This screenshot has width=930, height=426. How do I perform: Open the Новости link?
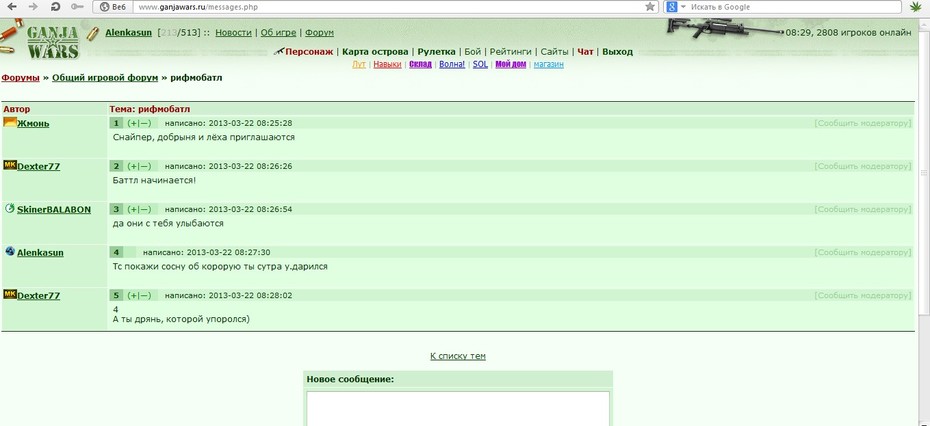(233, 33)
